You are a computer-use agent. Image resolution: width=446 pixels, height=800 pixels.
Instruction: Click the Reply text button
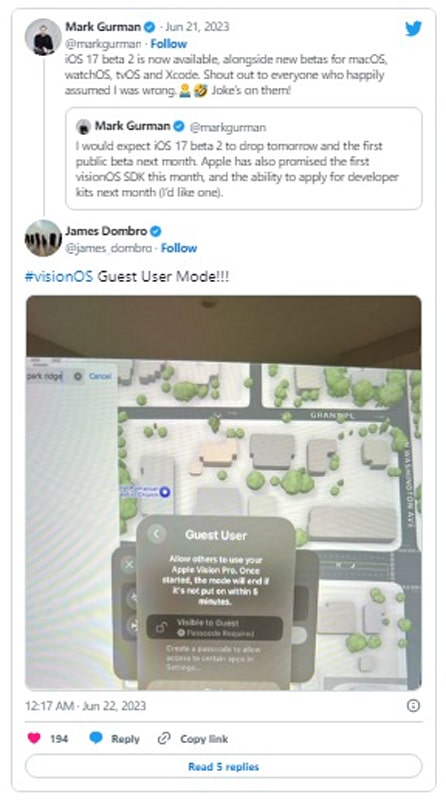tap(126, 739)
